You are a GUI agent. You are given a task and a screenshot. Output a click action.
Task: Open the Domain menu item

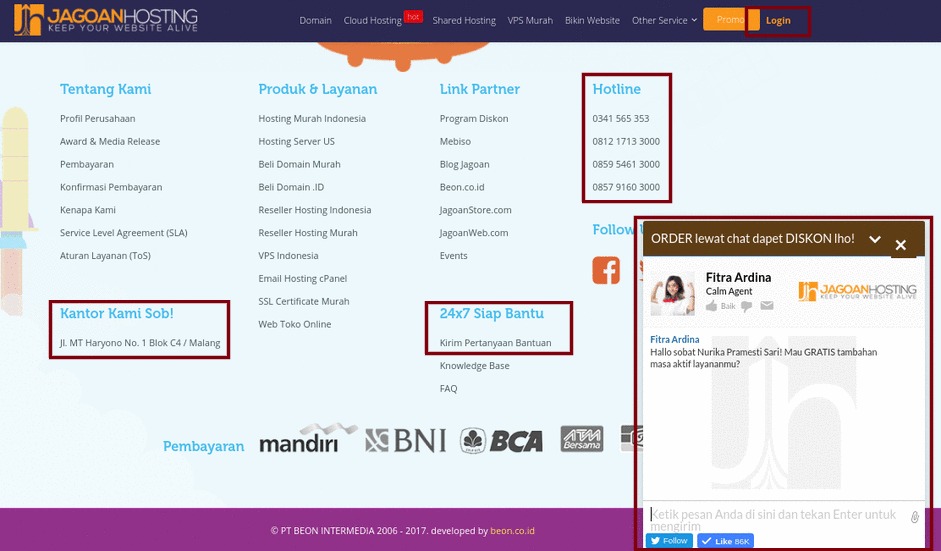click(x=316, y=20)
